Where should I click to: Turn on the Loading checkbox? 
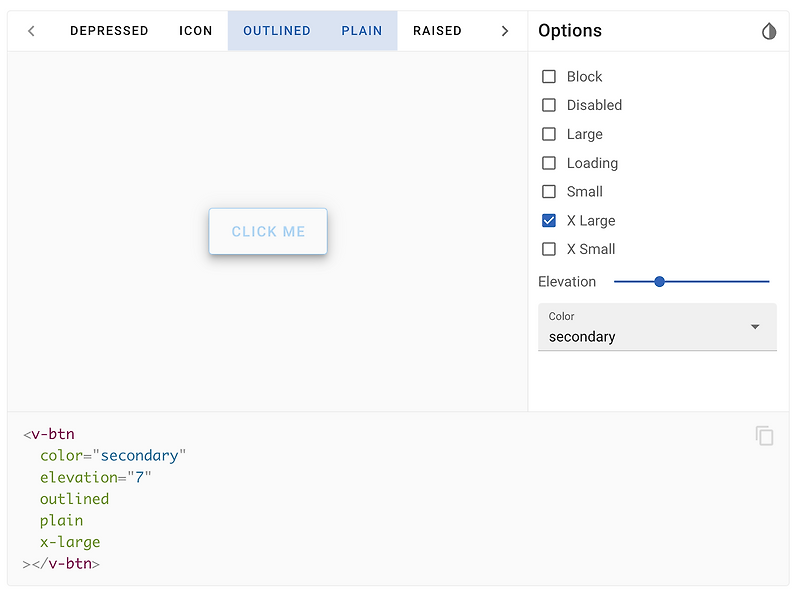click(x=549, y=163)
